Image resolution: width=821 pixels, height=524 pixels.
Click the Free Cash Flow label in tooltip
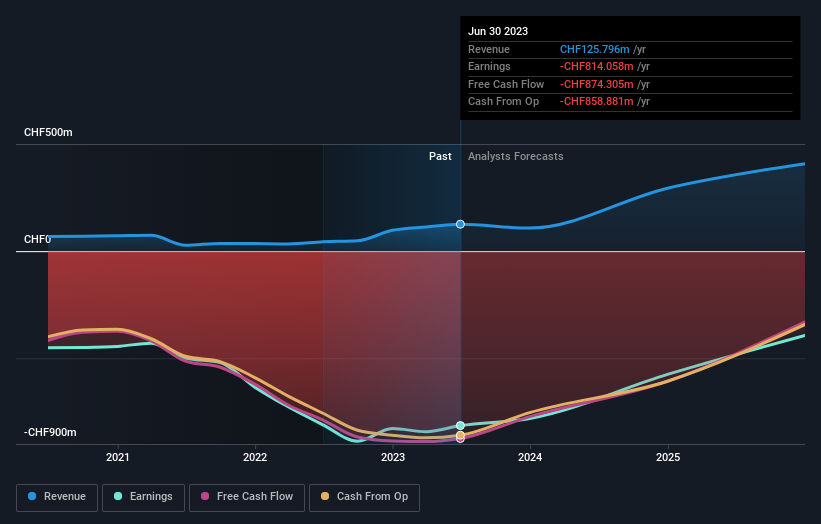(506, 84)
